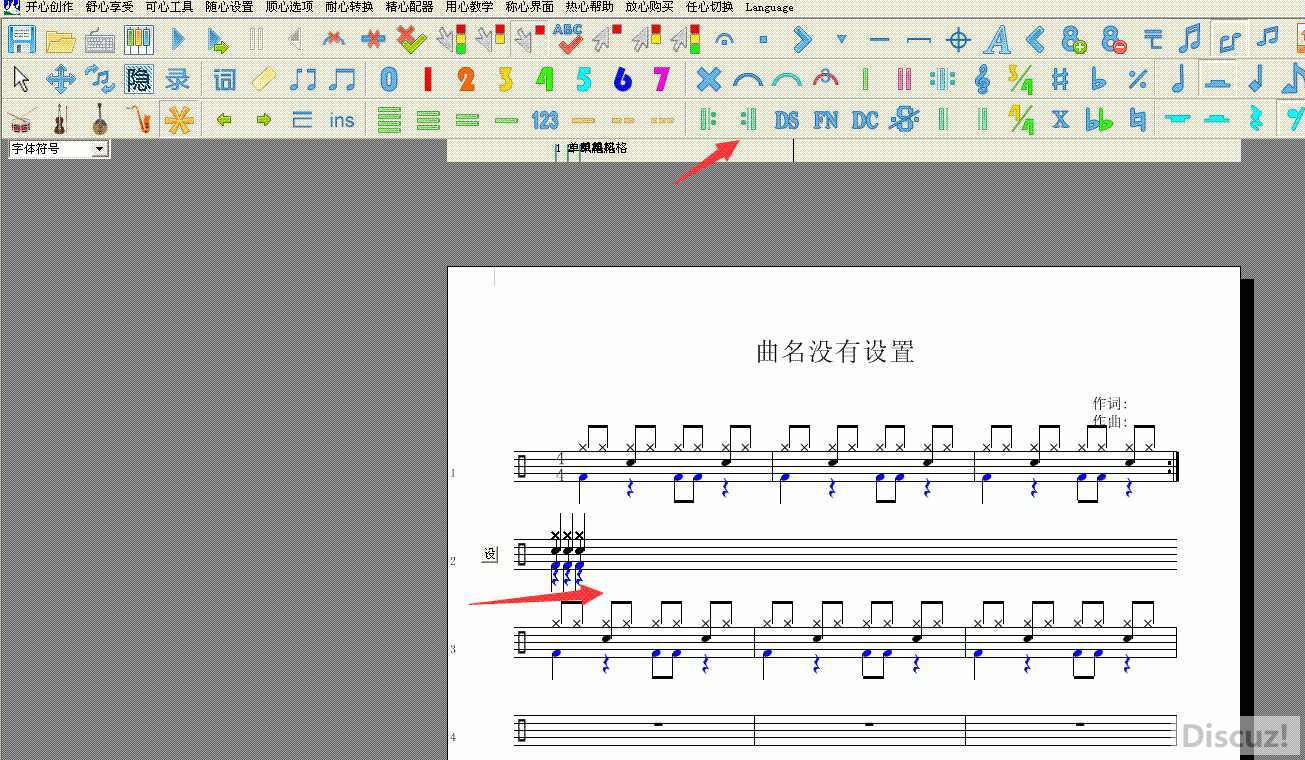This screenshot has height=760, width=1305.
Task: Click the large letter A text icon
Action: pyautogui.click(x=997, y=40)
